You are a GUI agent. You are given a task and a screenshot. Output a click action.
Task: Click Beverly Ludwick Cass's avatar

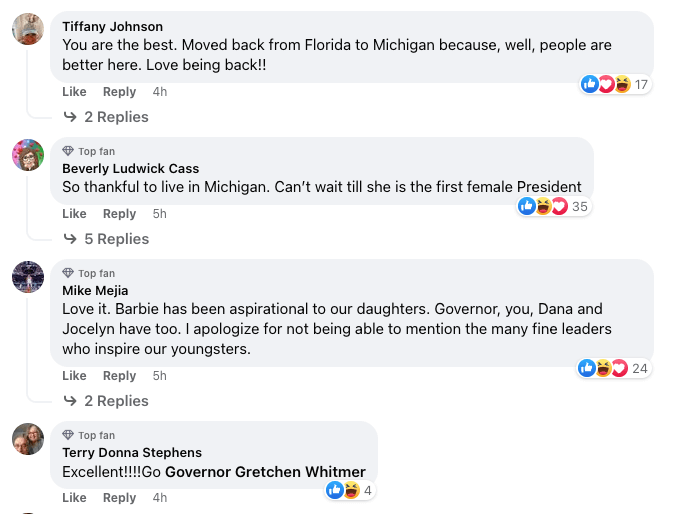coord(28,155)
